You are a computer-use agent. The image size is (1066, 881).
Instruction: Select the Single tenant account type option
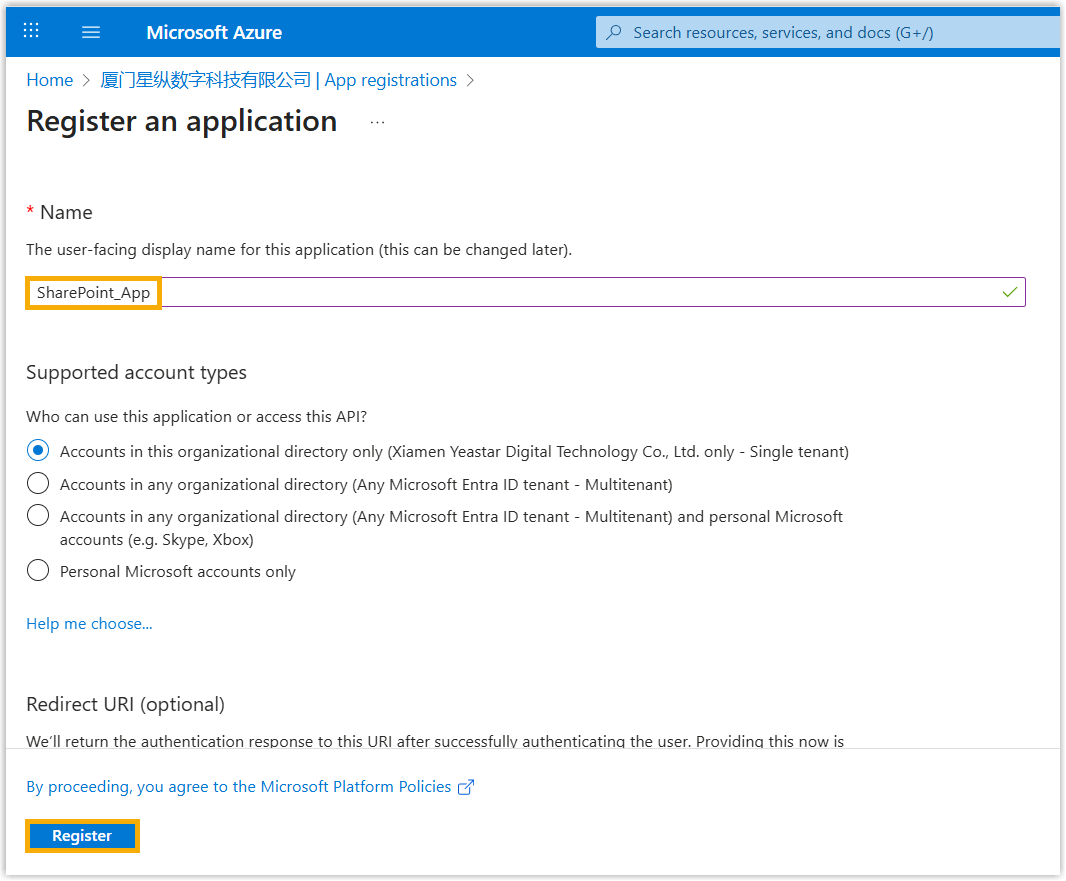[x=38, y=451]
